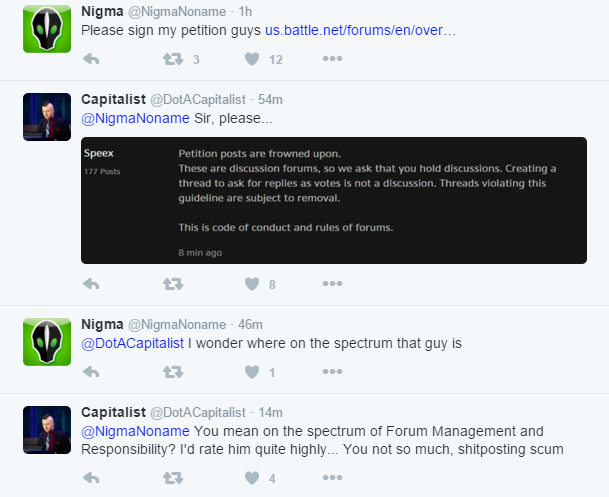This screenshot has width=609, height=497.
Task: Like Capitalist's tweet with 8 likes
Action: point(253,284)
